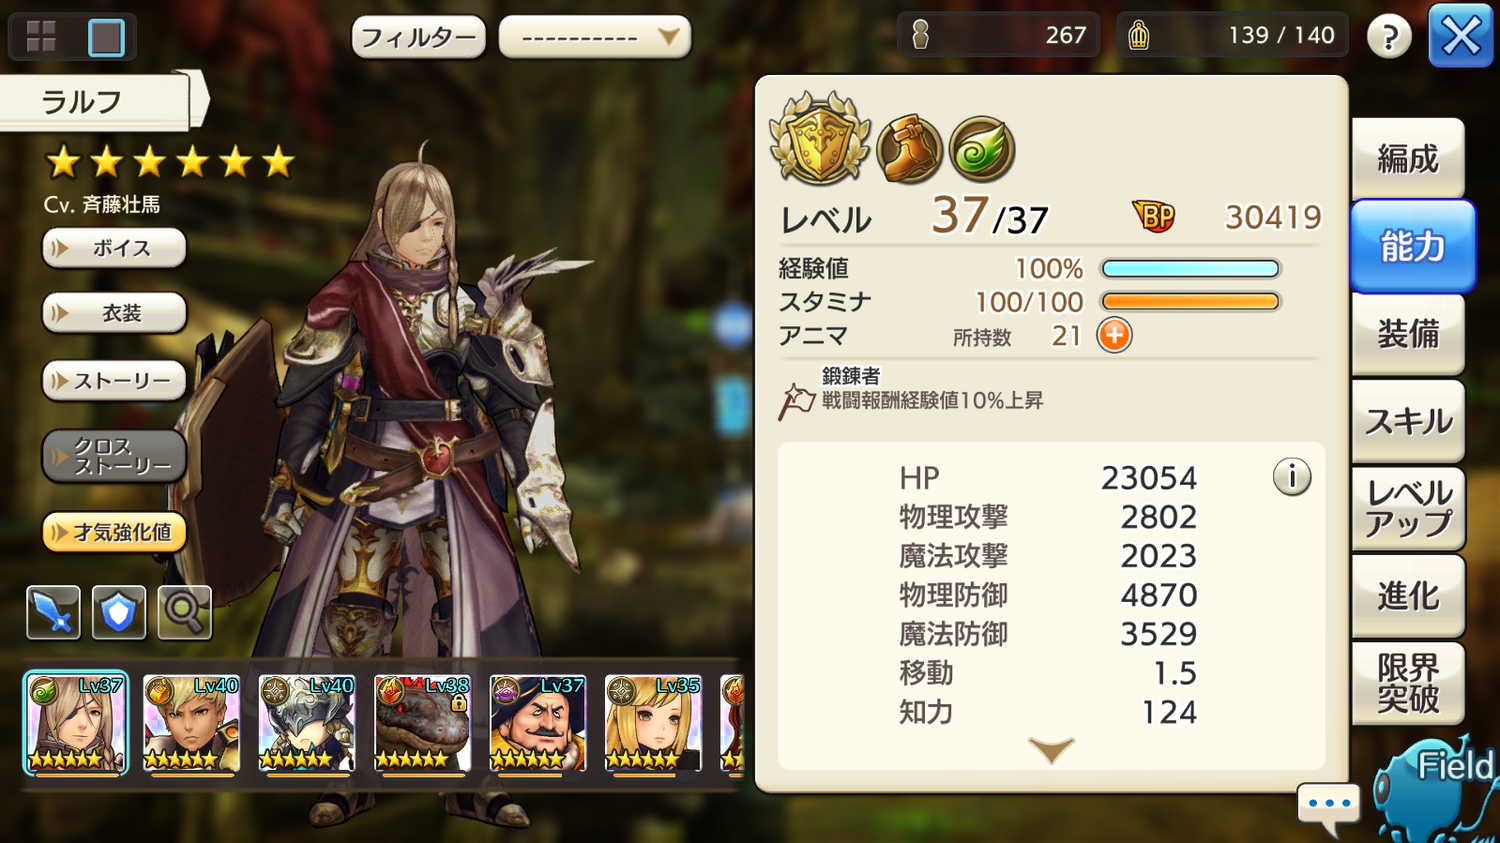This screenshot has width=1500, height=843.
Task: Show stat details via info icon
Action: (x=1292, y=477)
